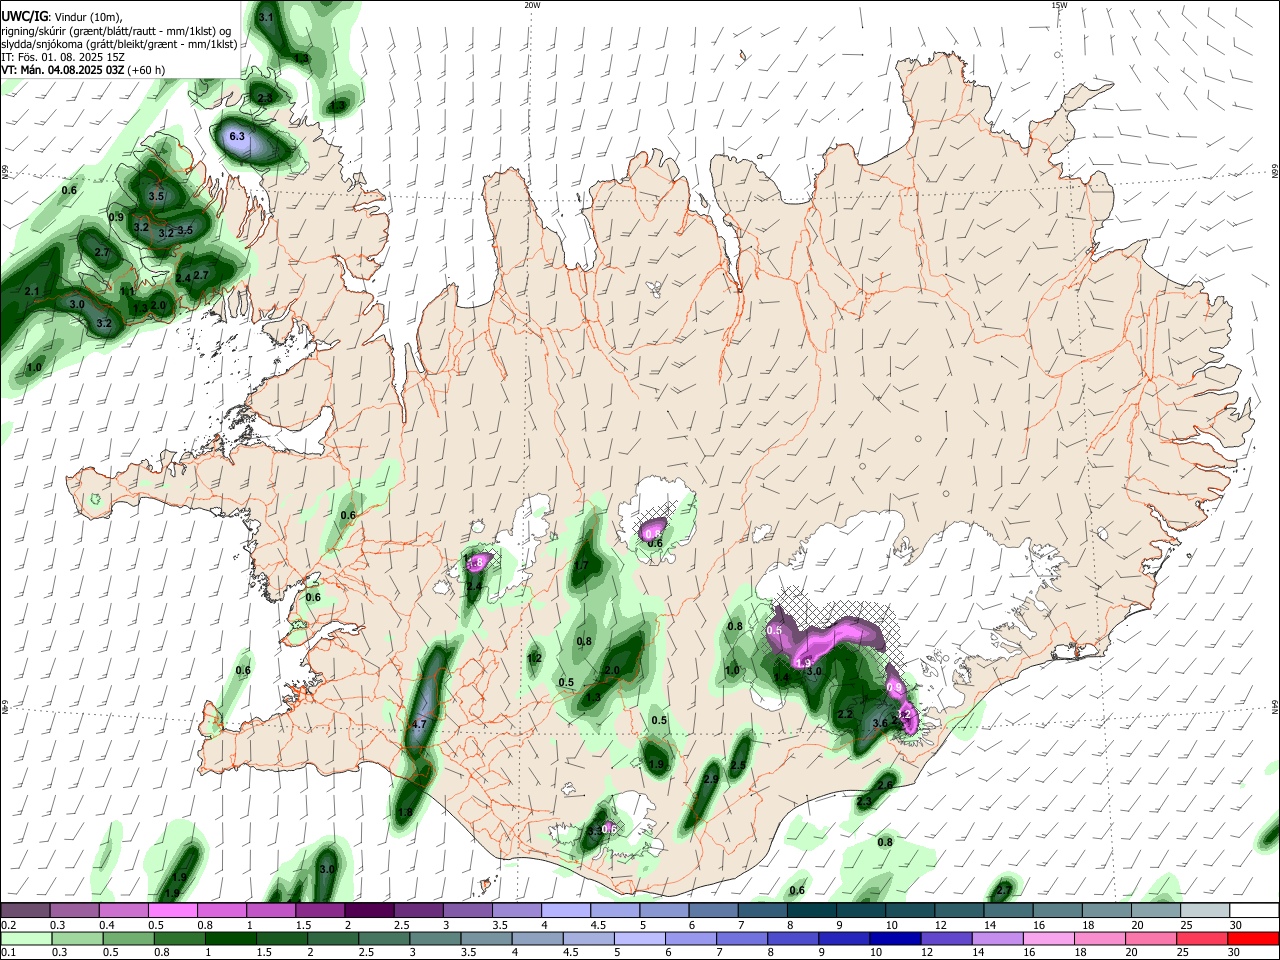This screenshot has width=1280, height=960.
Task: Click the dark teal 8–9 snow swatch
Action: [812, 911]
